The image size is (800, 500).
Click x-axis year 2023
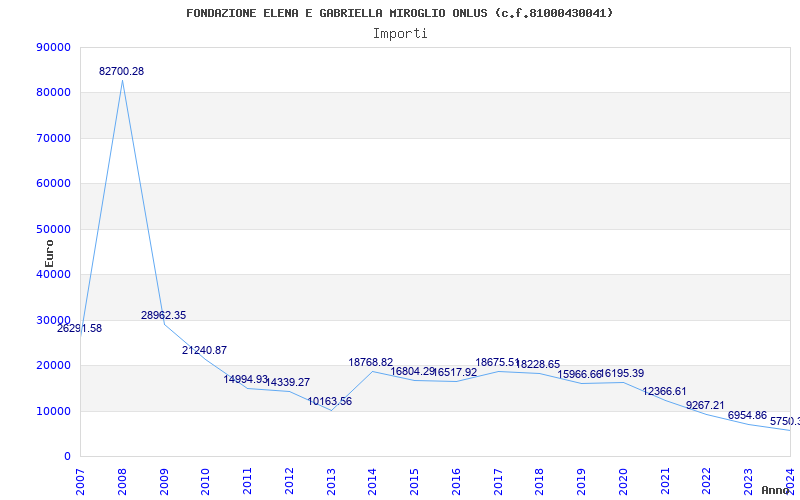point(748,482)
